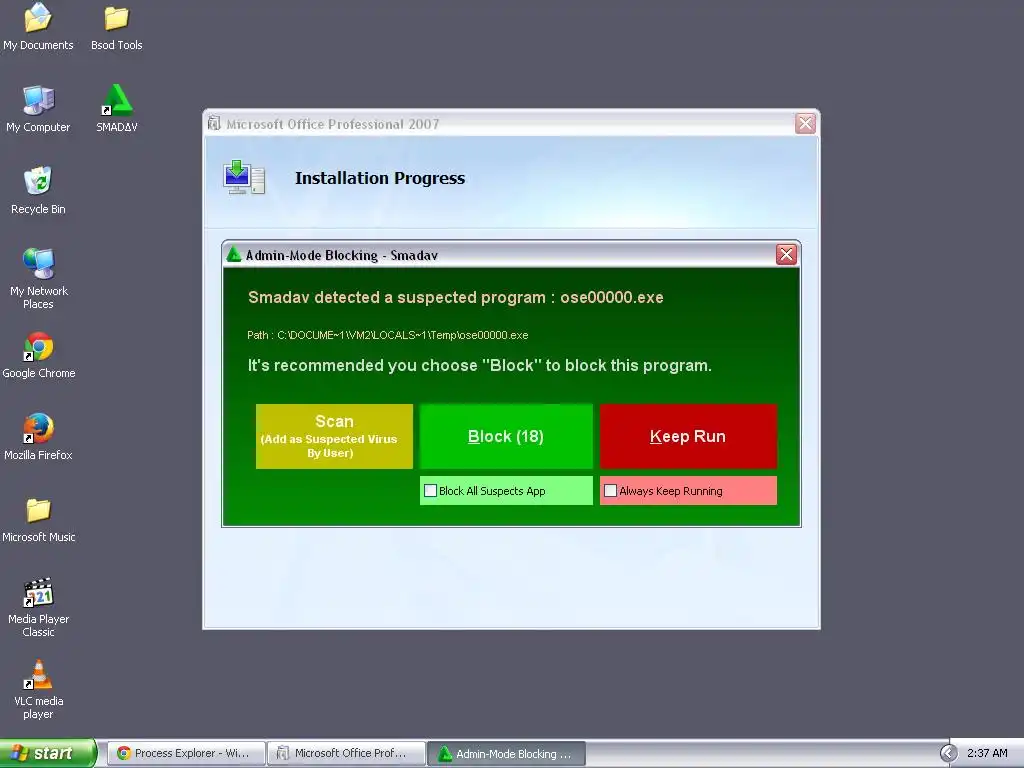The image size is (1024, 768).
Task: Launch the Mozilla Firefox desktop shortcut
Action: (38, 436)
